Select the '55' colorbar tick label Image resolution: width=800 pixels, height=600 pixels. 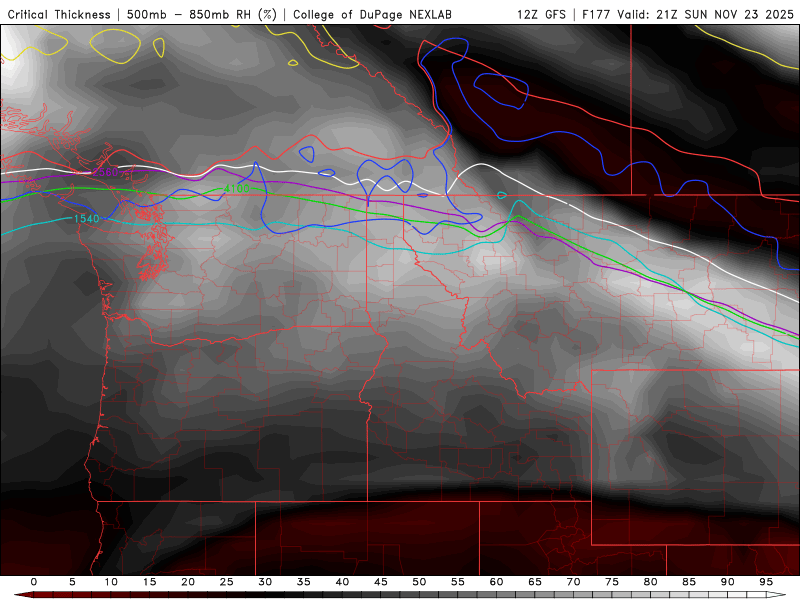(458, 582)
